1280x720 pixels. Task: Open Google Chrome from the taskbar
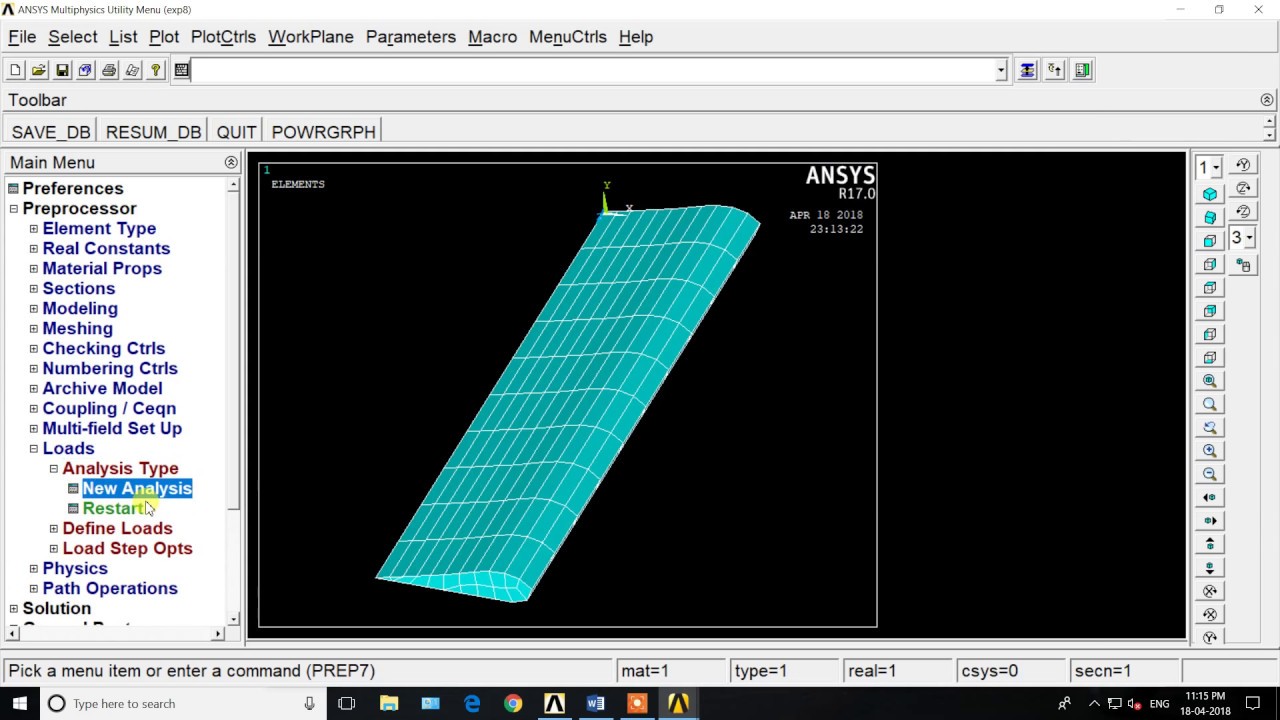(513, 704)
